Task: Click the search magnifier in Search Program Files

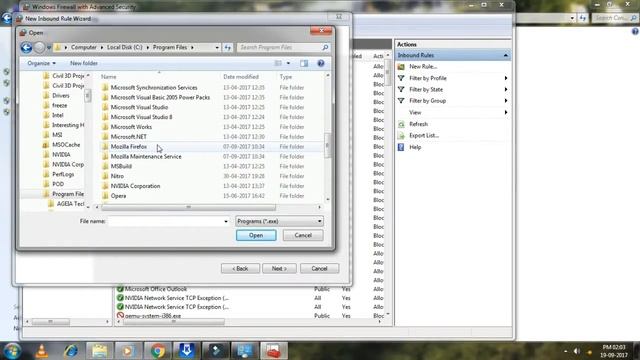Action: click(325, 47)
